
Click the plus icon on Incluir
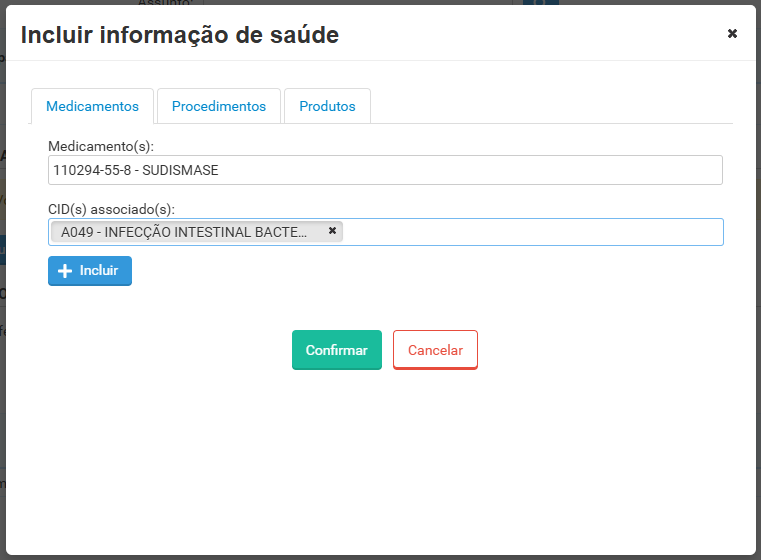[x=65, y=271]
